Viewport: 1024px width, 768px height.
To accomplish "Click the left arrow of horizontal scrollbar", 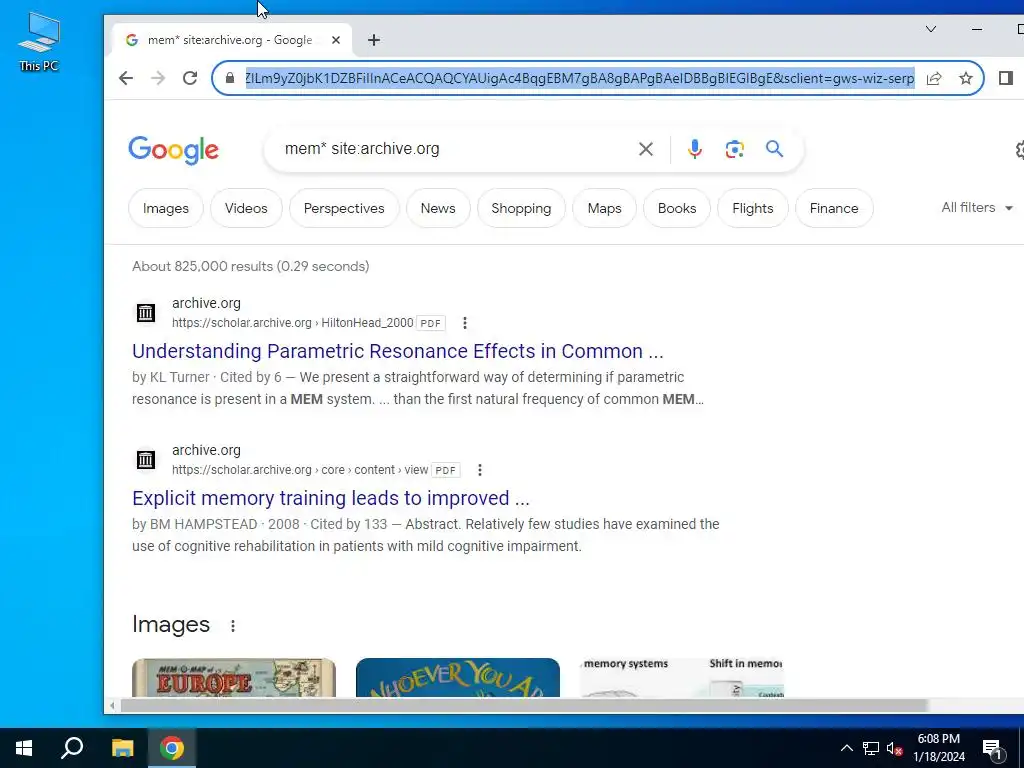I will (112, 705).
